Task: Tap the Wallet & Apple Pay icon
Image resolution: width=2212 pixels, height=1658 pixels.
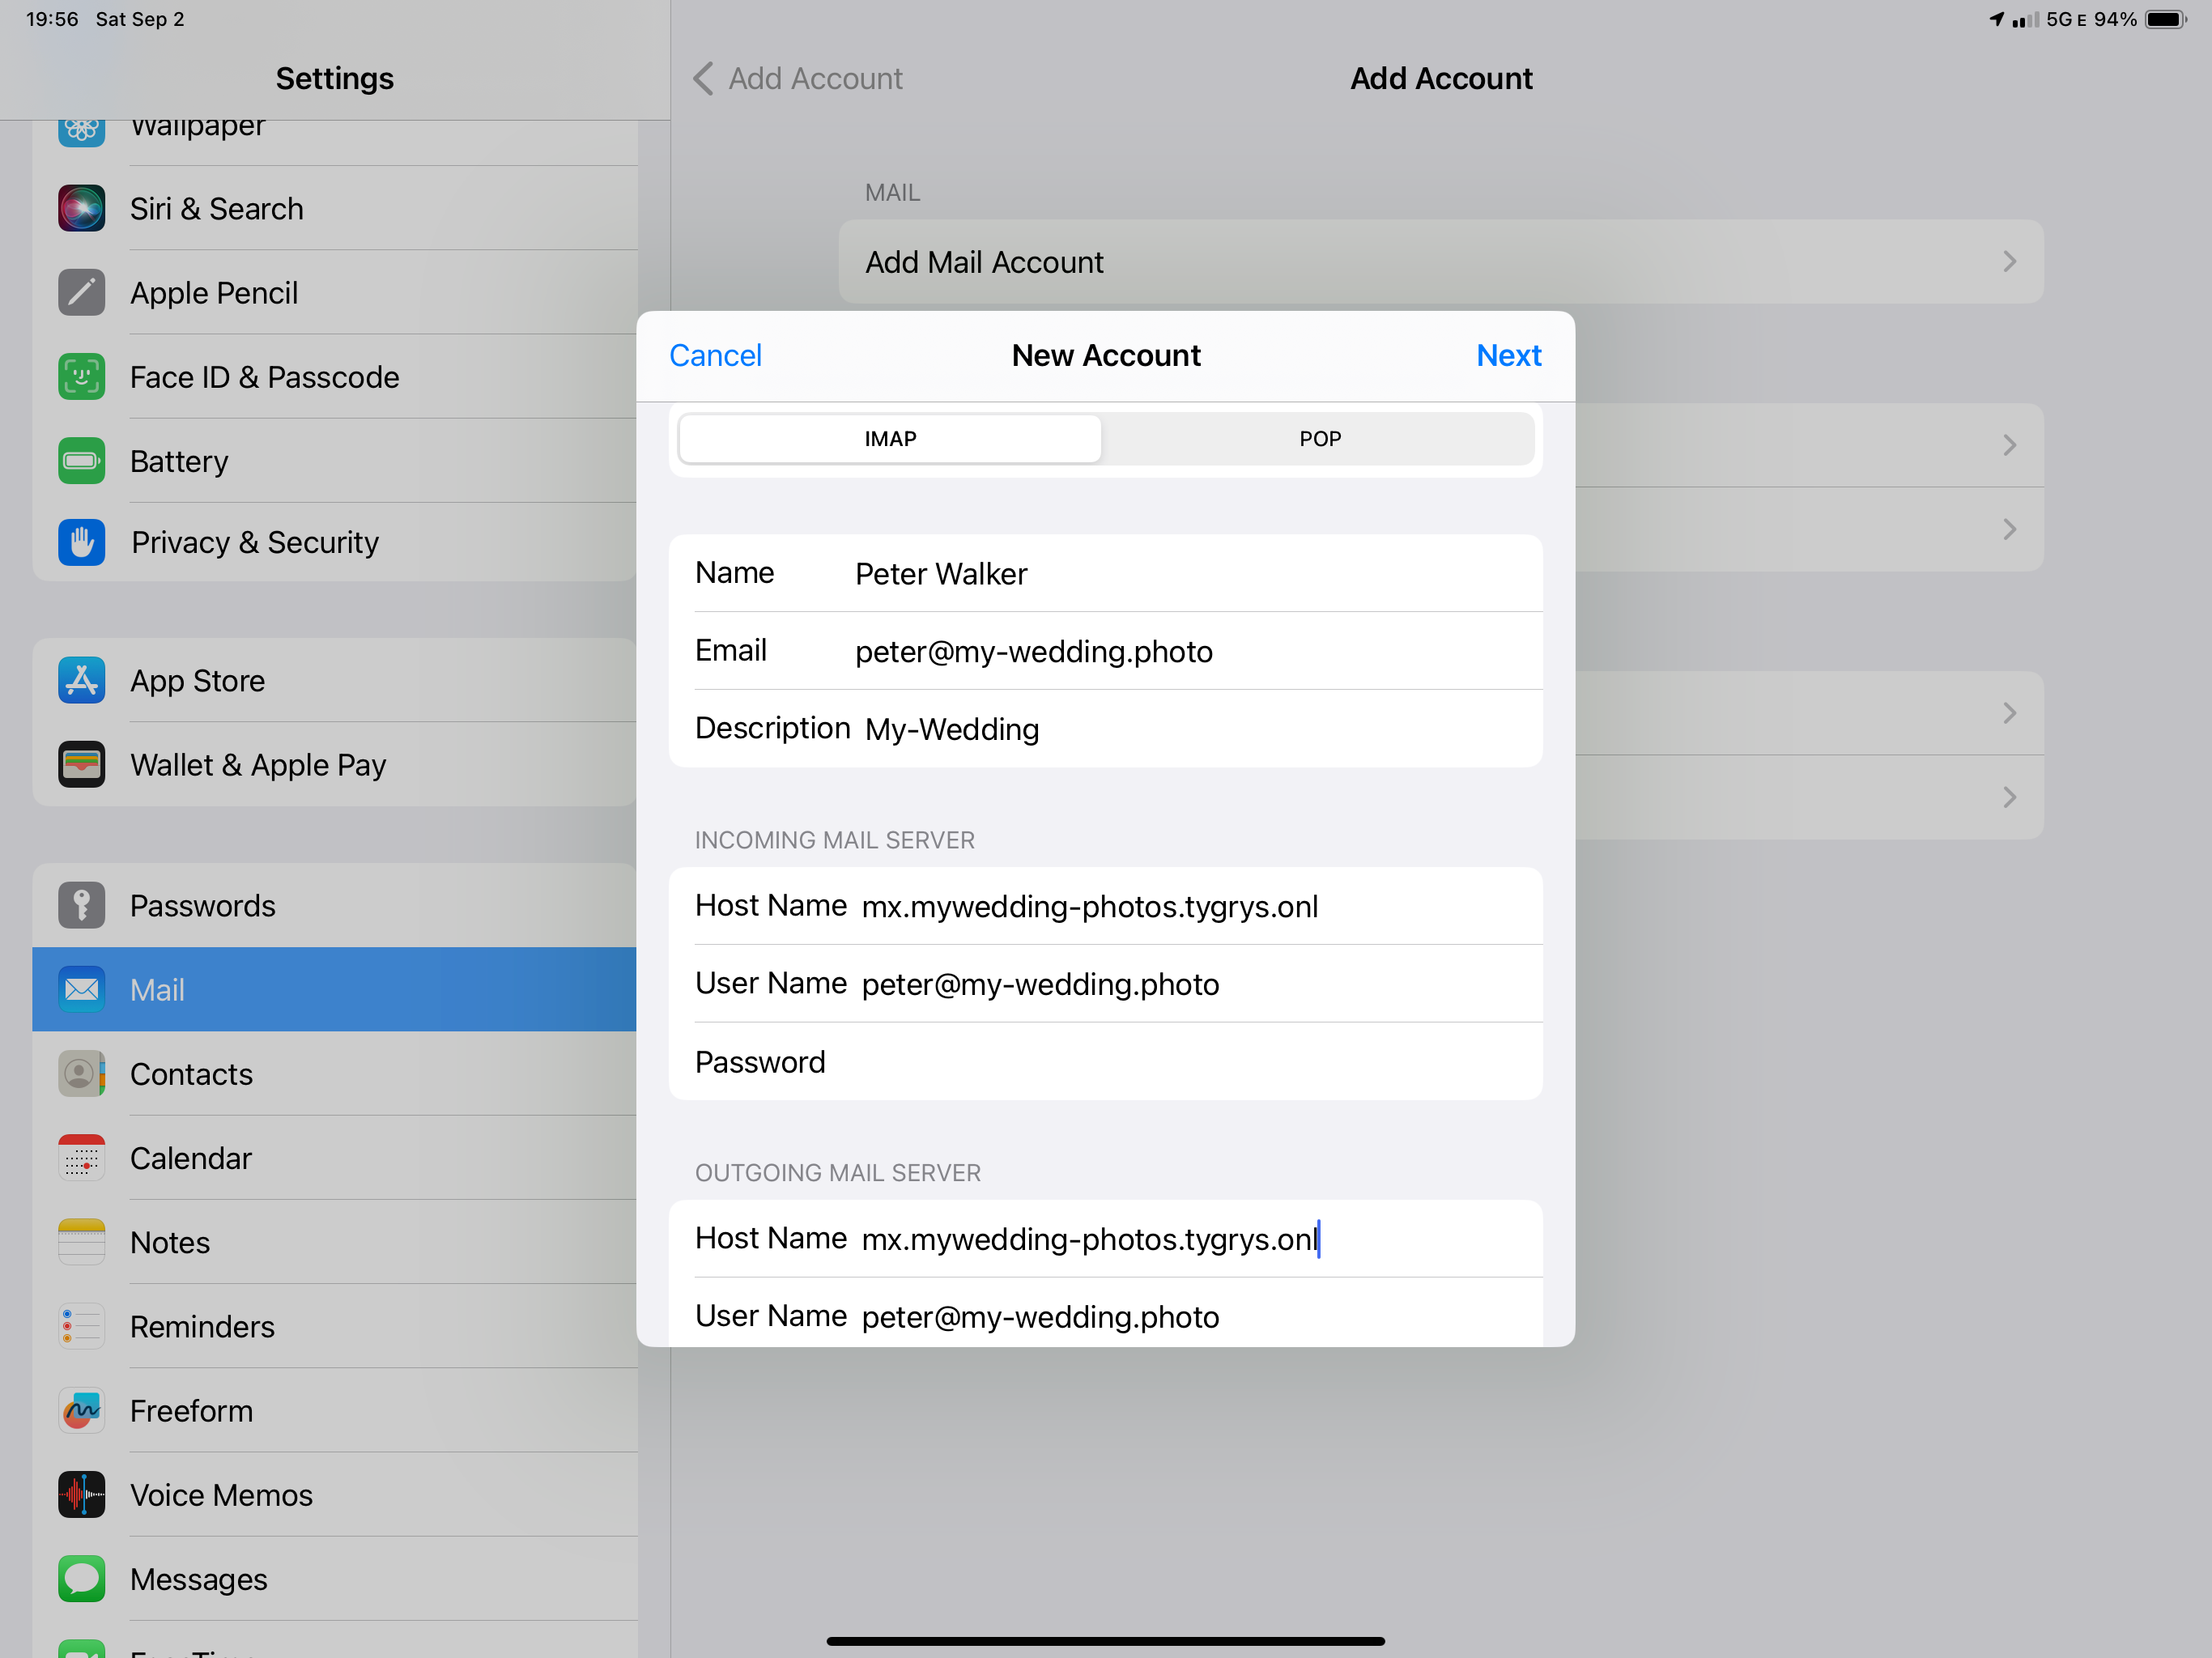Action: pyautogui.click(x=82, y=764)
